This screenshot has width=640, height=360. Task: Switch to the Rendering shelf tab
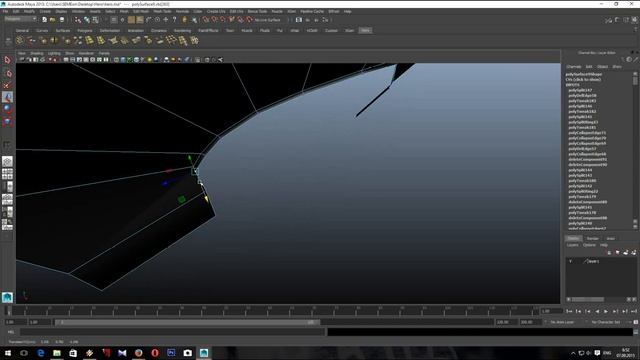pyautogui.click(x=182, y=31)
